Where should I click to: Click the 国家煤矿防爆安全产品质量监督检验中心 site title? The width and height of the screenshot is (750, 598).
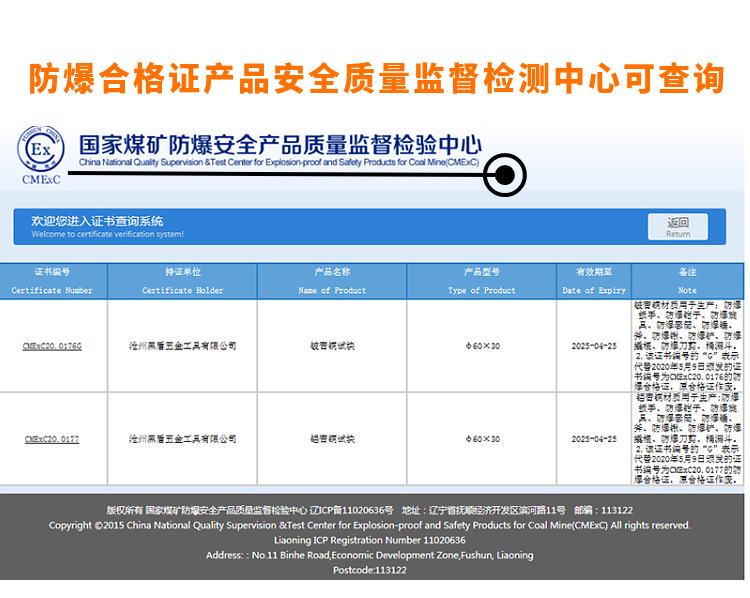click(x=280, y=145)
